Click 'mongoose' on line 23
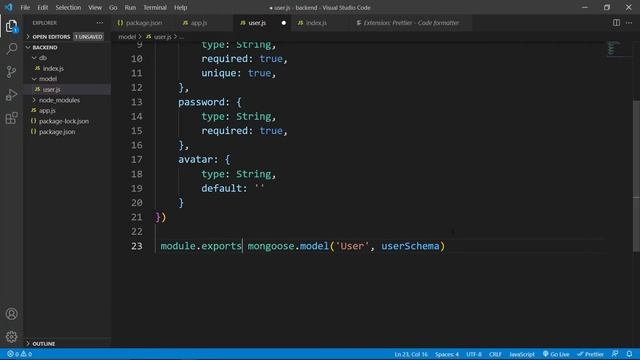 (x=271, y=246)
